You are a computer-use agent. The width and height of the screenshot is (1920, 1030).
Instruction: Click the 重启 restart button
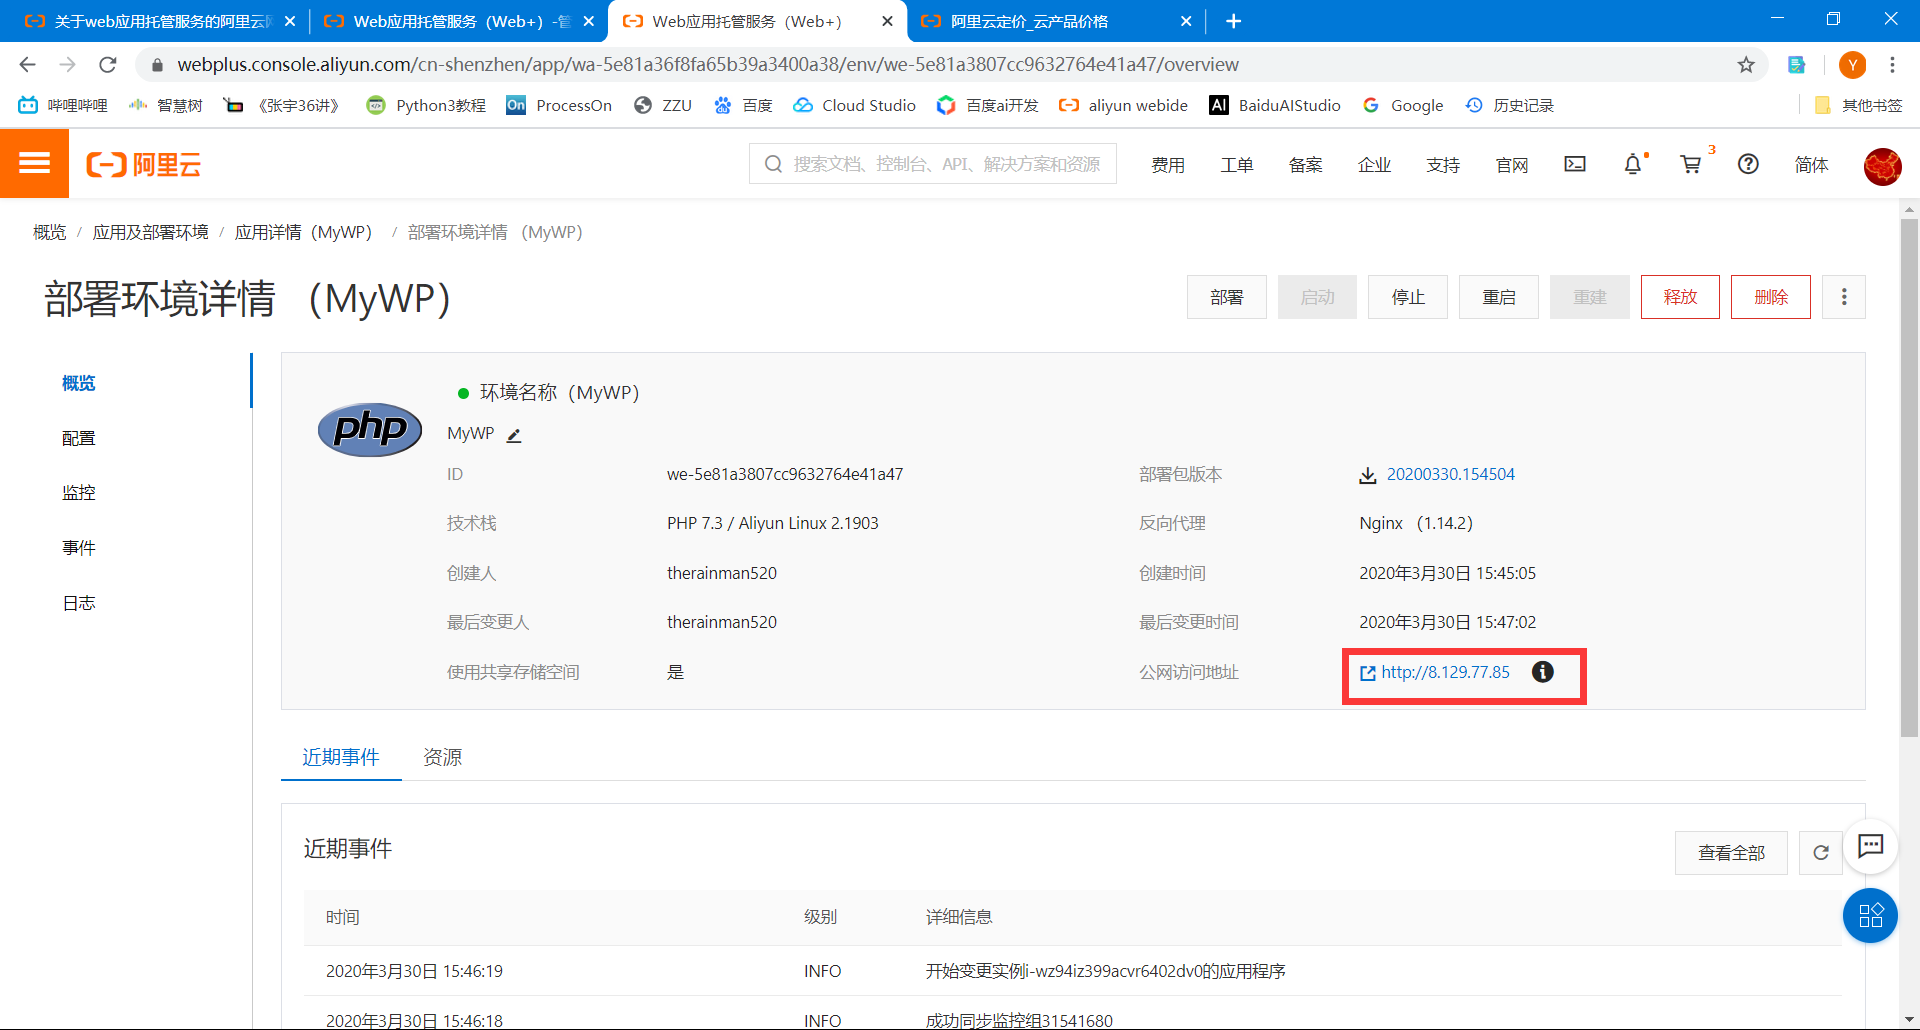pyautogui.click(x=1499, y=297)
